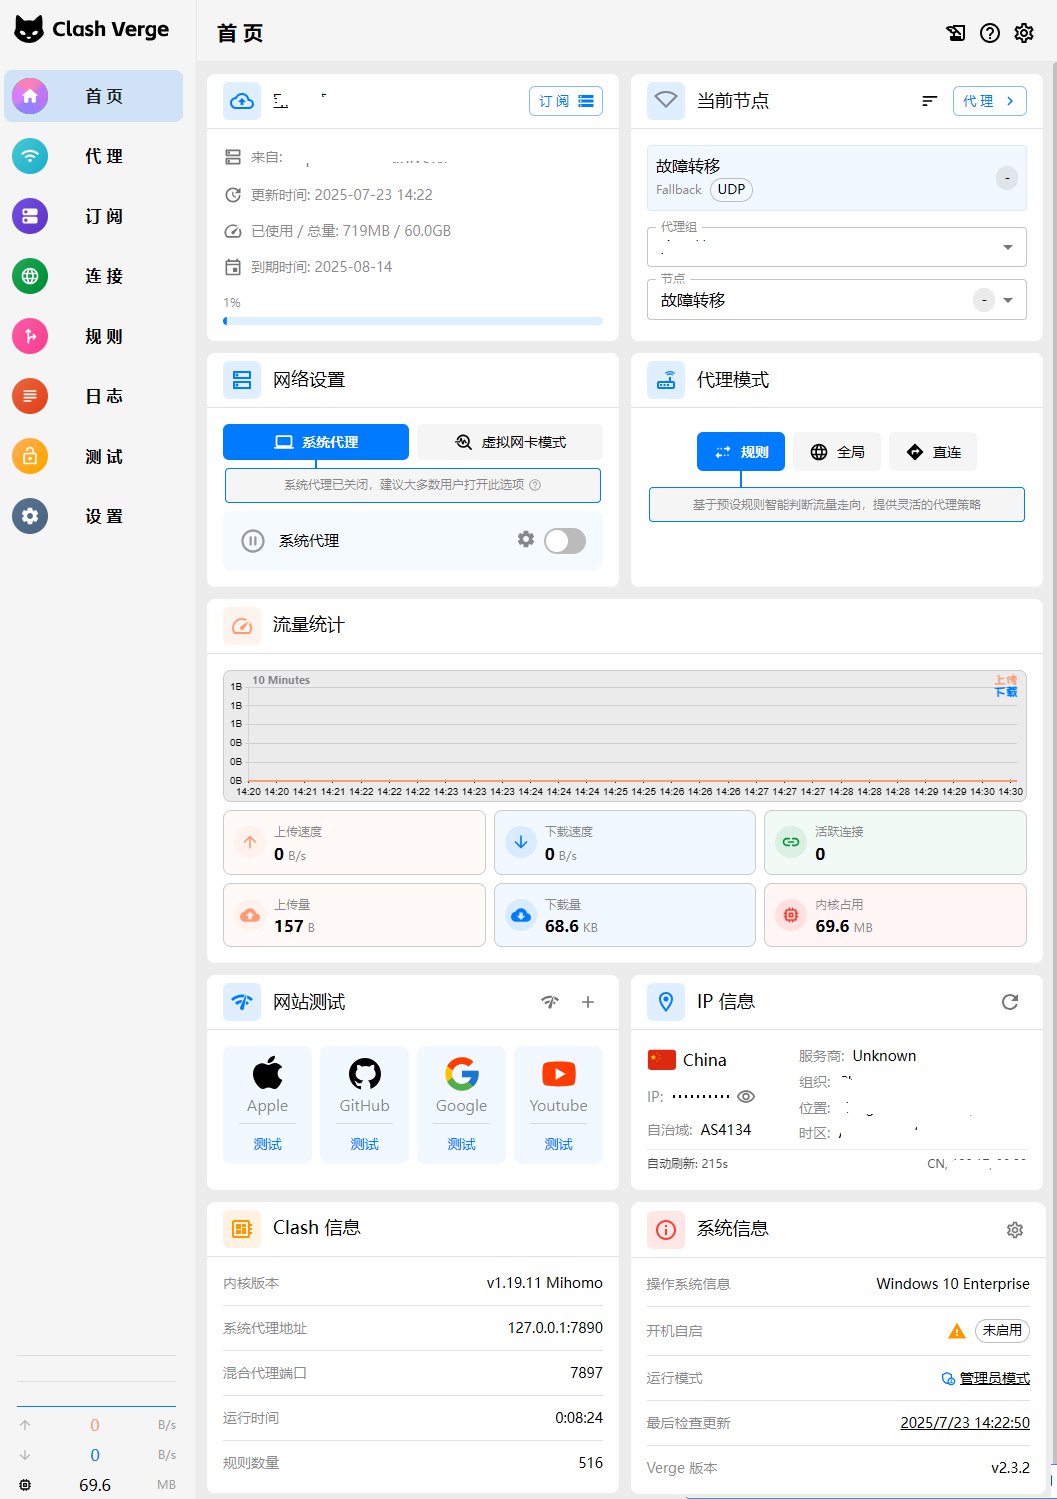Click the kernel version v1.19.11 Mihomo
The height and width of the screenshot is (1499, 1057).
545,1283
